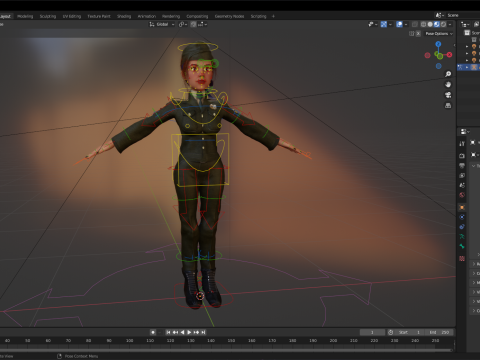Open the View Layer properties tab
Viewport: 480px width, 360px height.
click(462, 175)
